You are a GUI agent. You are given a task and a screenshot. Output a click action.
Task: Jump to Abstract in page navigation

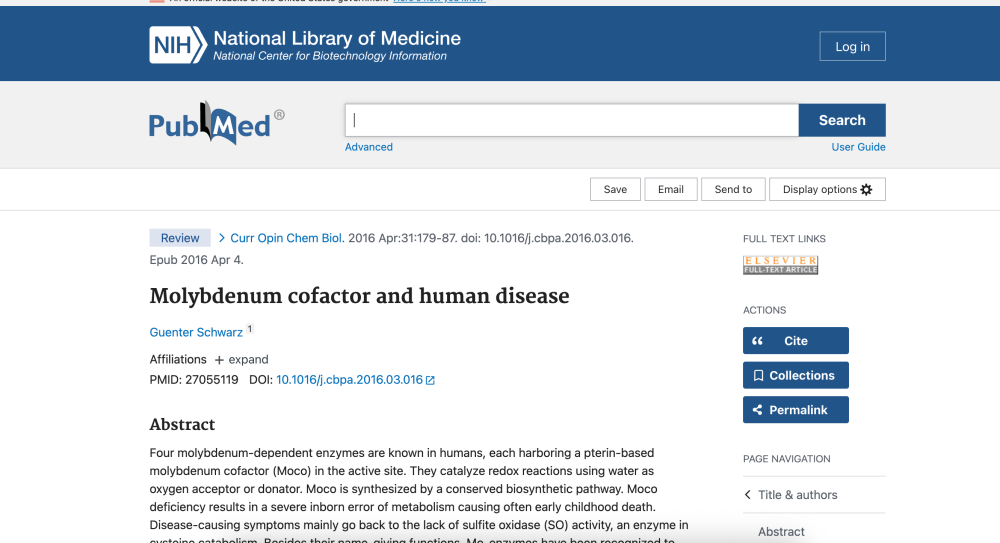point(781,532)
